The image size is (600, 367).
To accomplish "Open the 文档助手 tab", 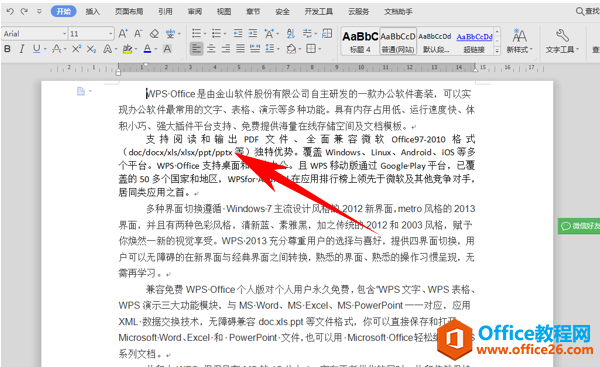I will point(398,11).
